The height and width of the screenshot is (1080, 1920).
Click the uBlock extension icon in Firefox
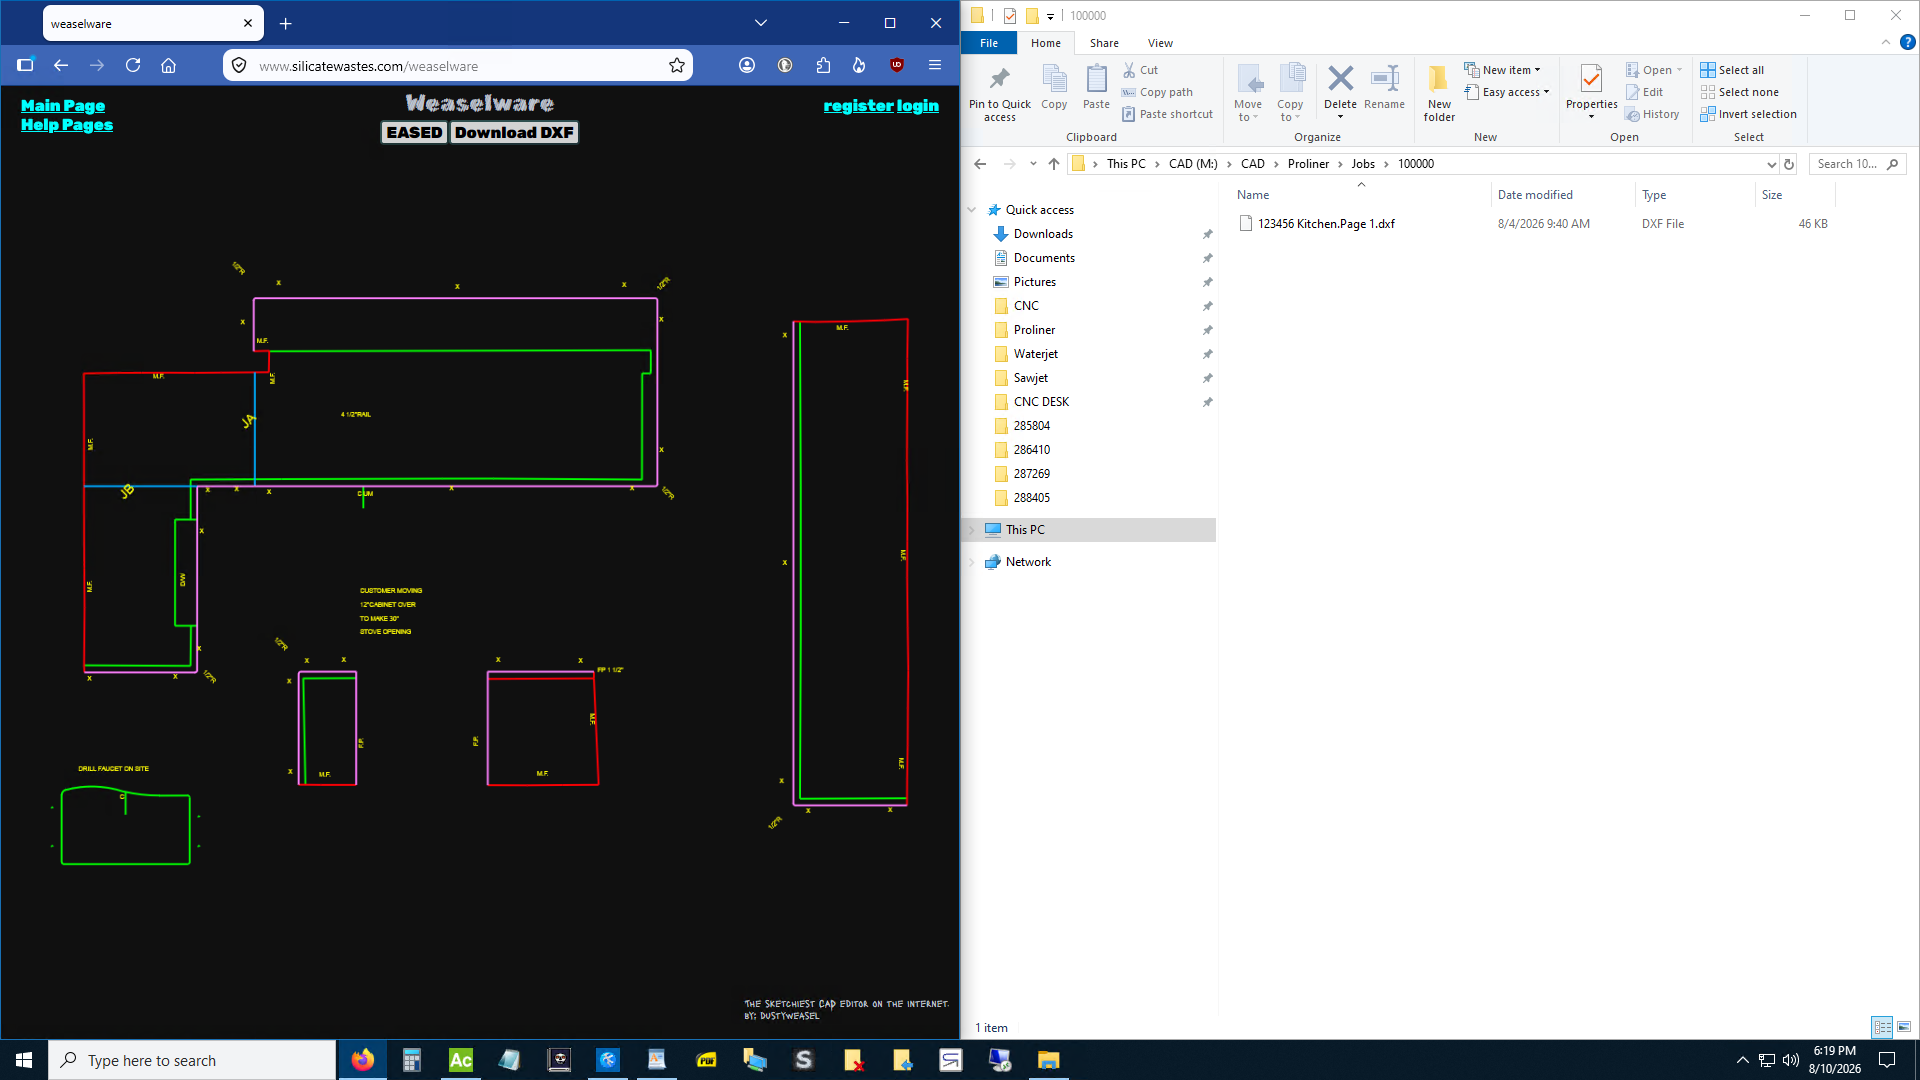[x=897, y=65]
